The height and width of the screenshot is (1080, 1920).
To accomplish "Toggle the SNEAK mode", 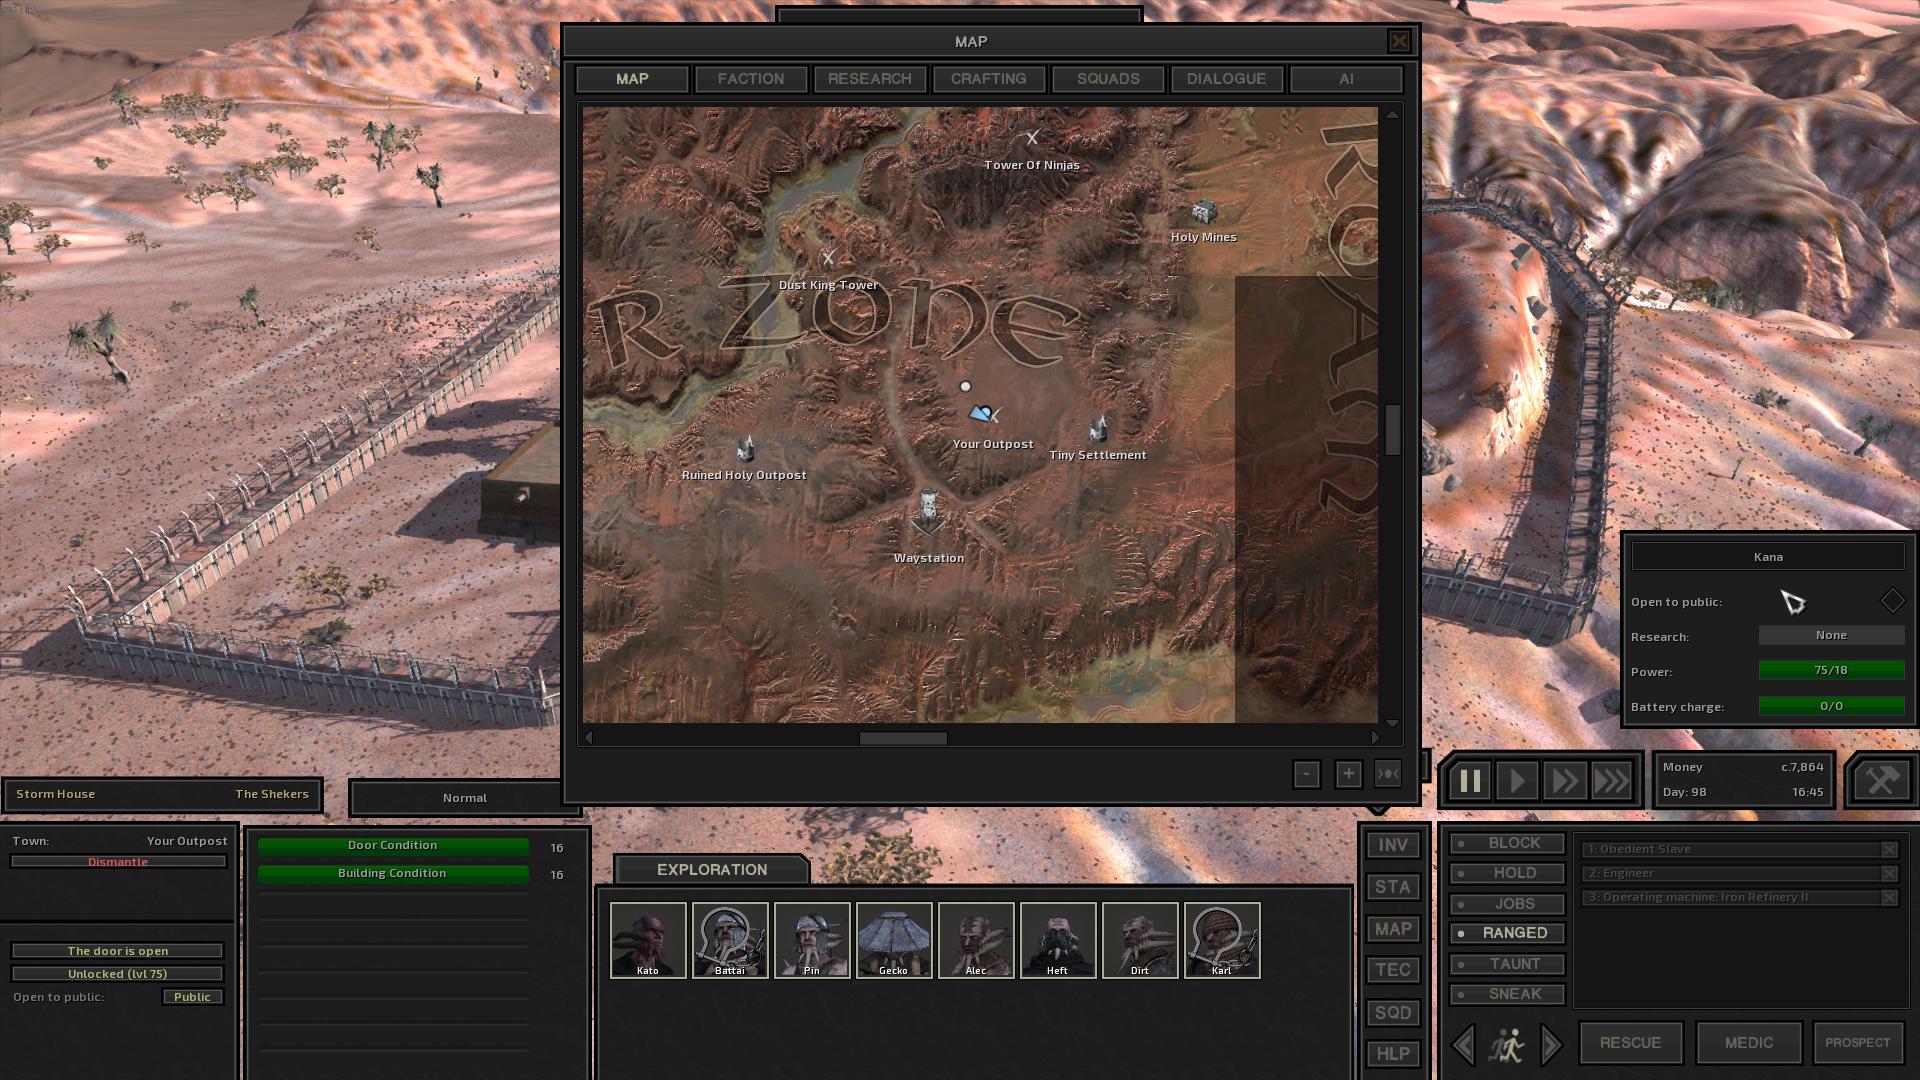I will [x=1507, y=994].
